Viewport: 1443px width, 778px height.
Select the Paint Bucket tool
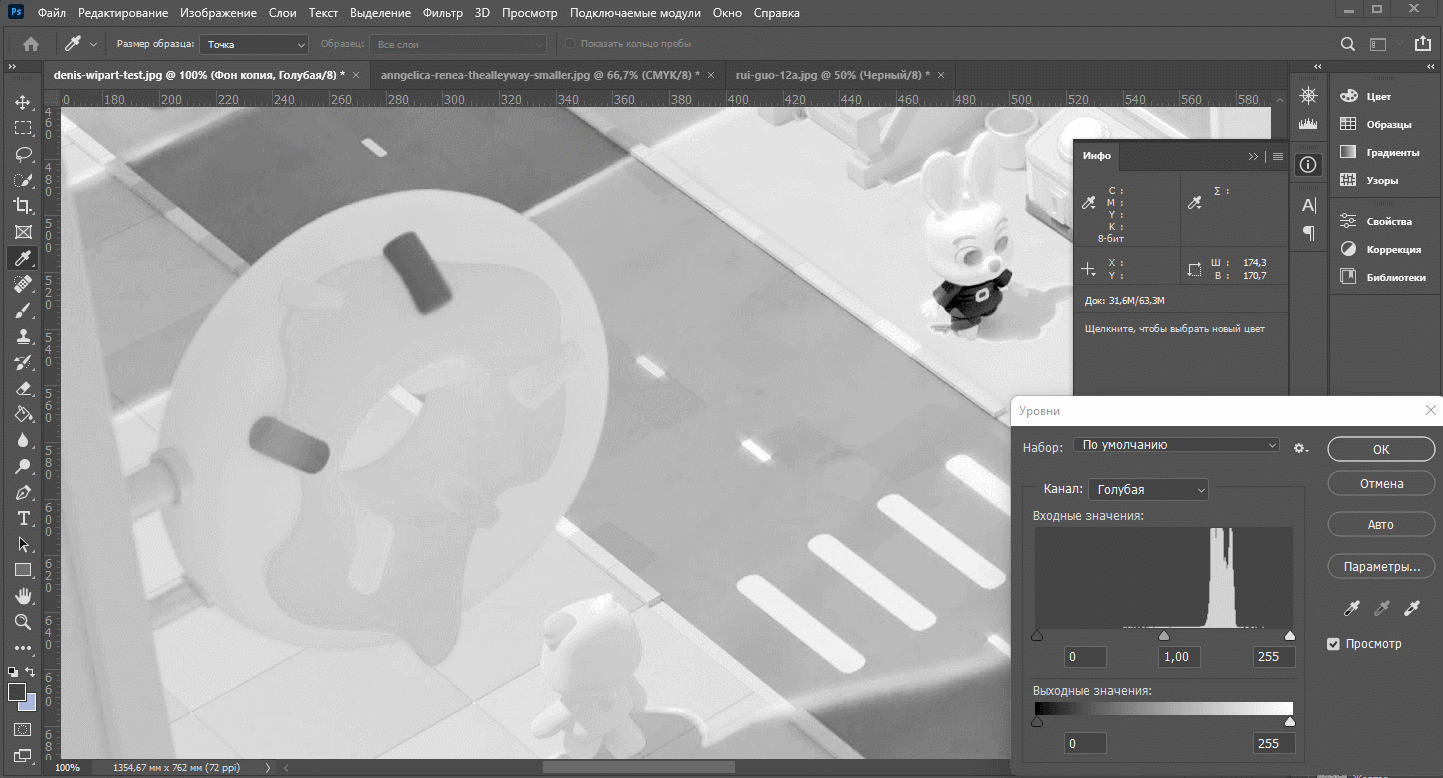click(x=22, y=415)
